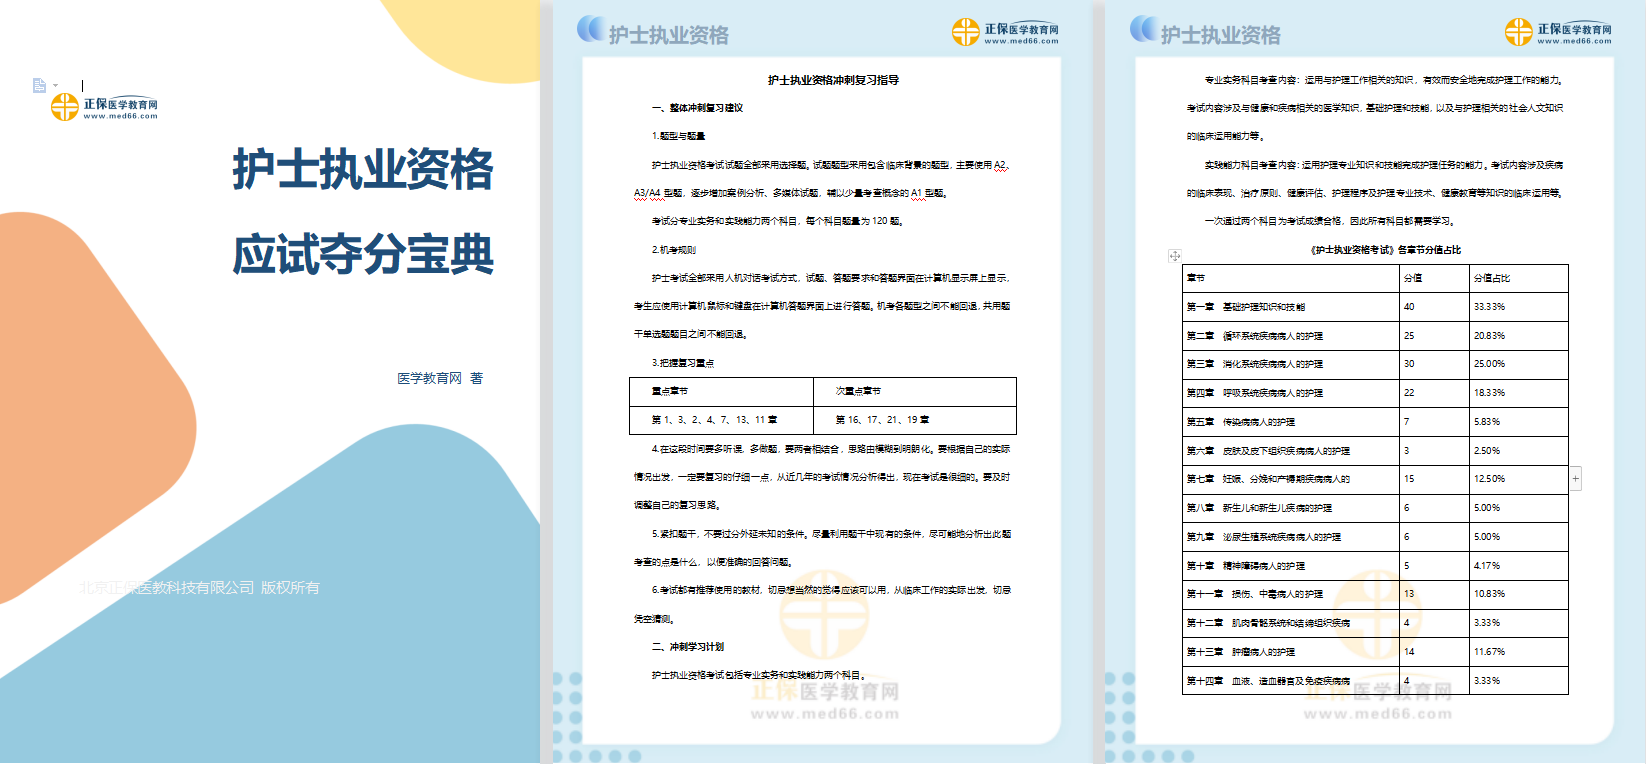Image resolution: width=1646 pixels, height=764 pixels.
Task: Click the 医学教育网 著 author line
Action: click(440, 378)
